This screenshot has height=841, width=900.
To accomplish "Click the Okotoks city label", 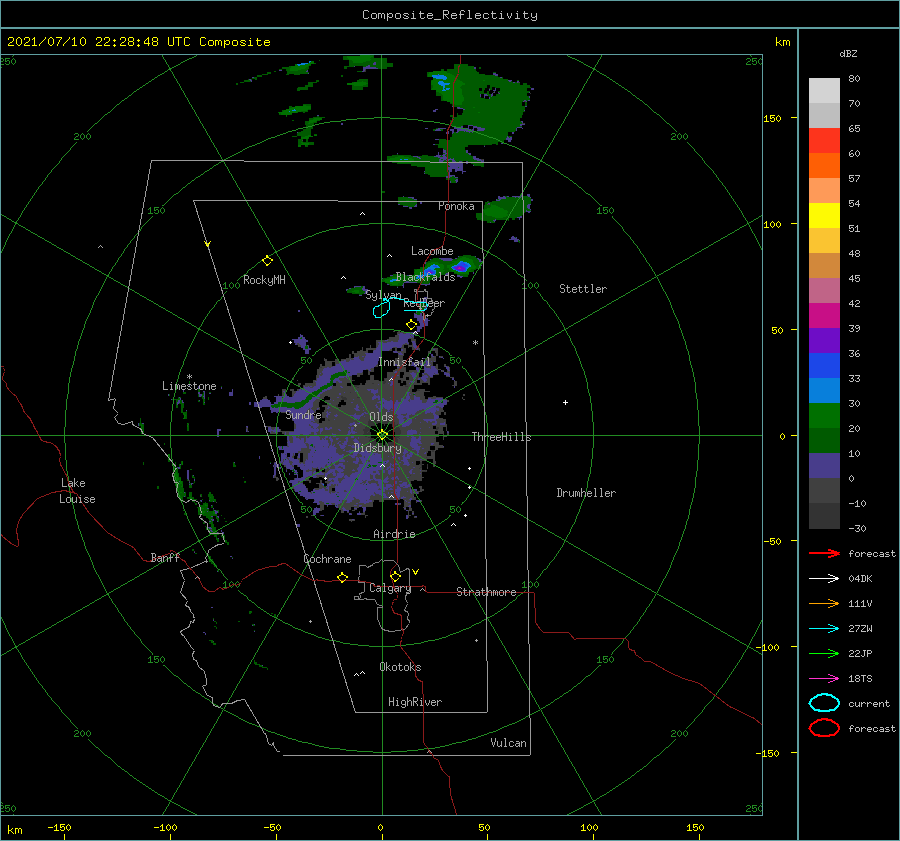I will coord(400,667).
